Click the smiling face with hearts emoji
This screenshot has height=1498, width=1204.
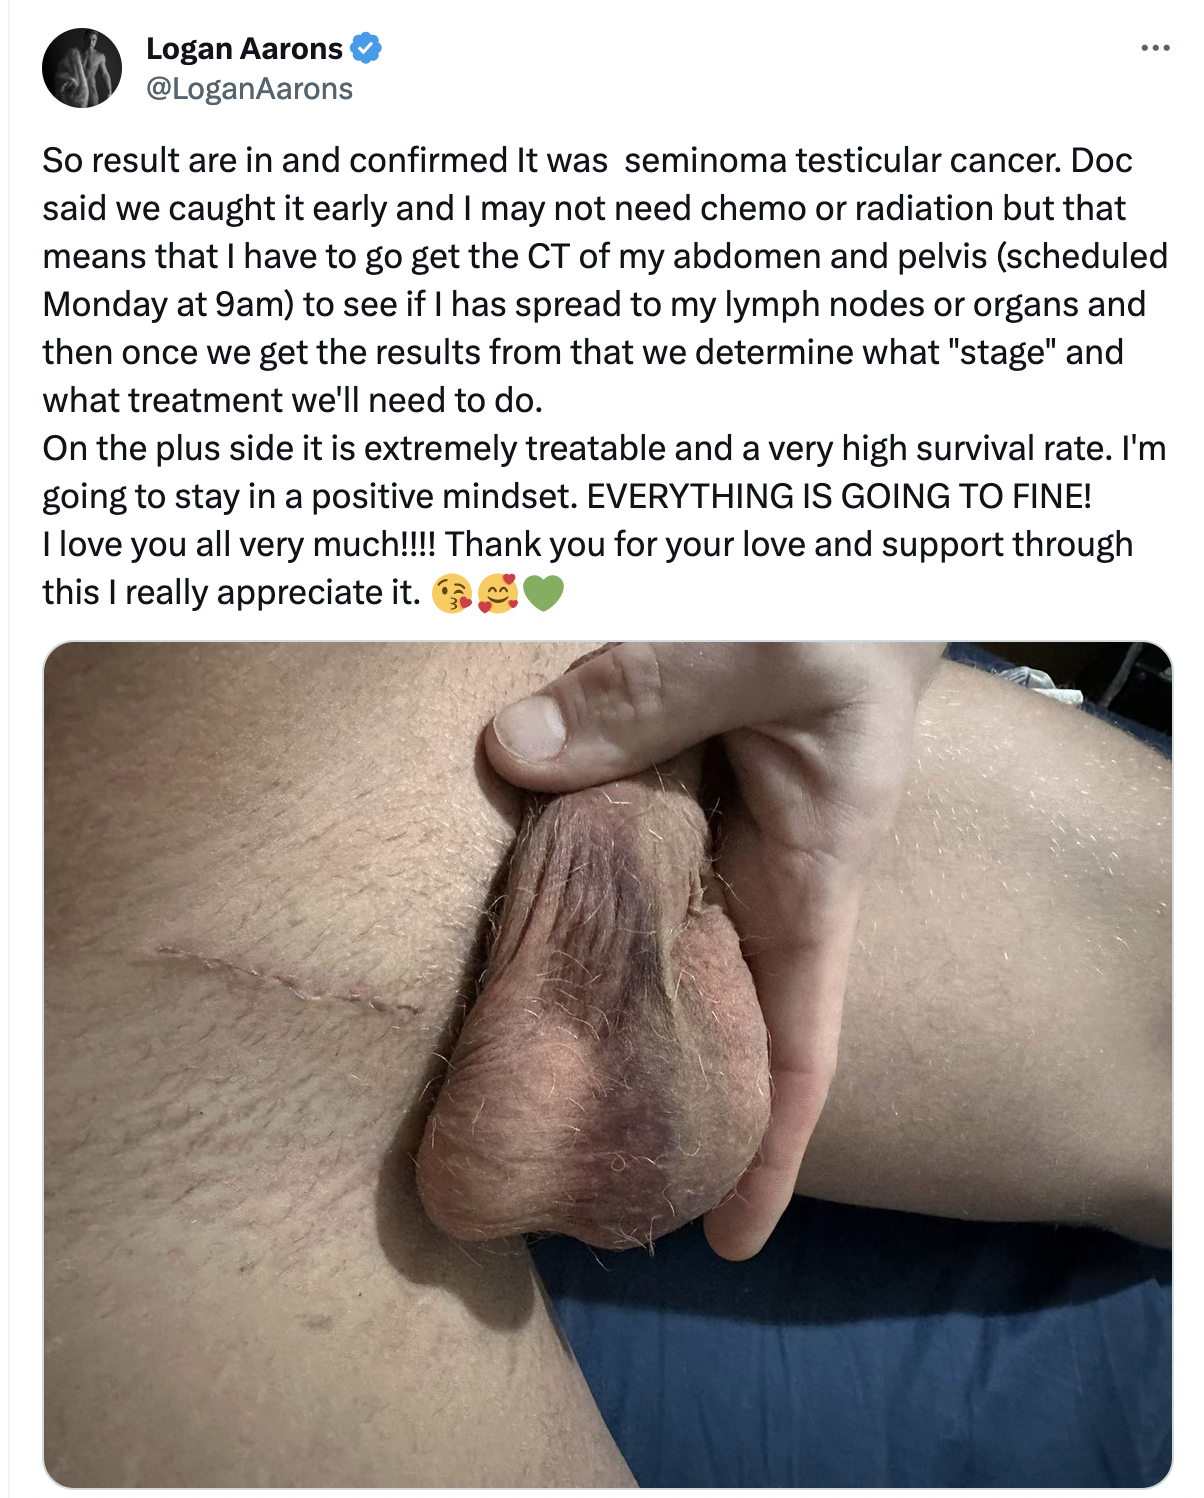pos(497,594)
